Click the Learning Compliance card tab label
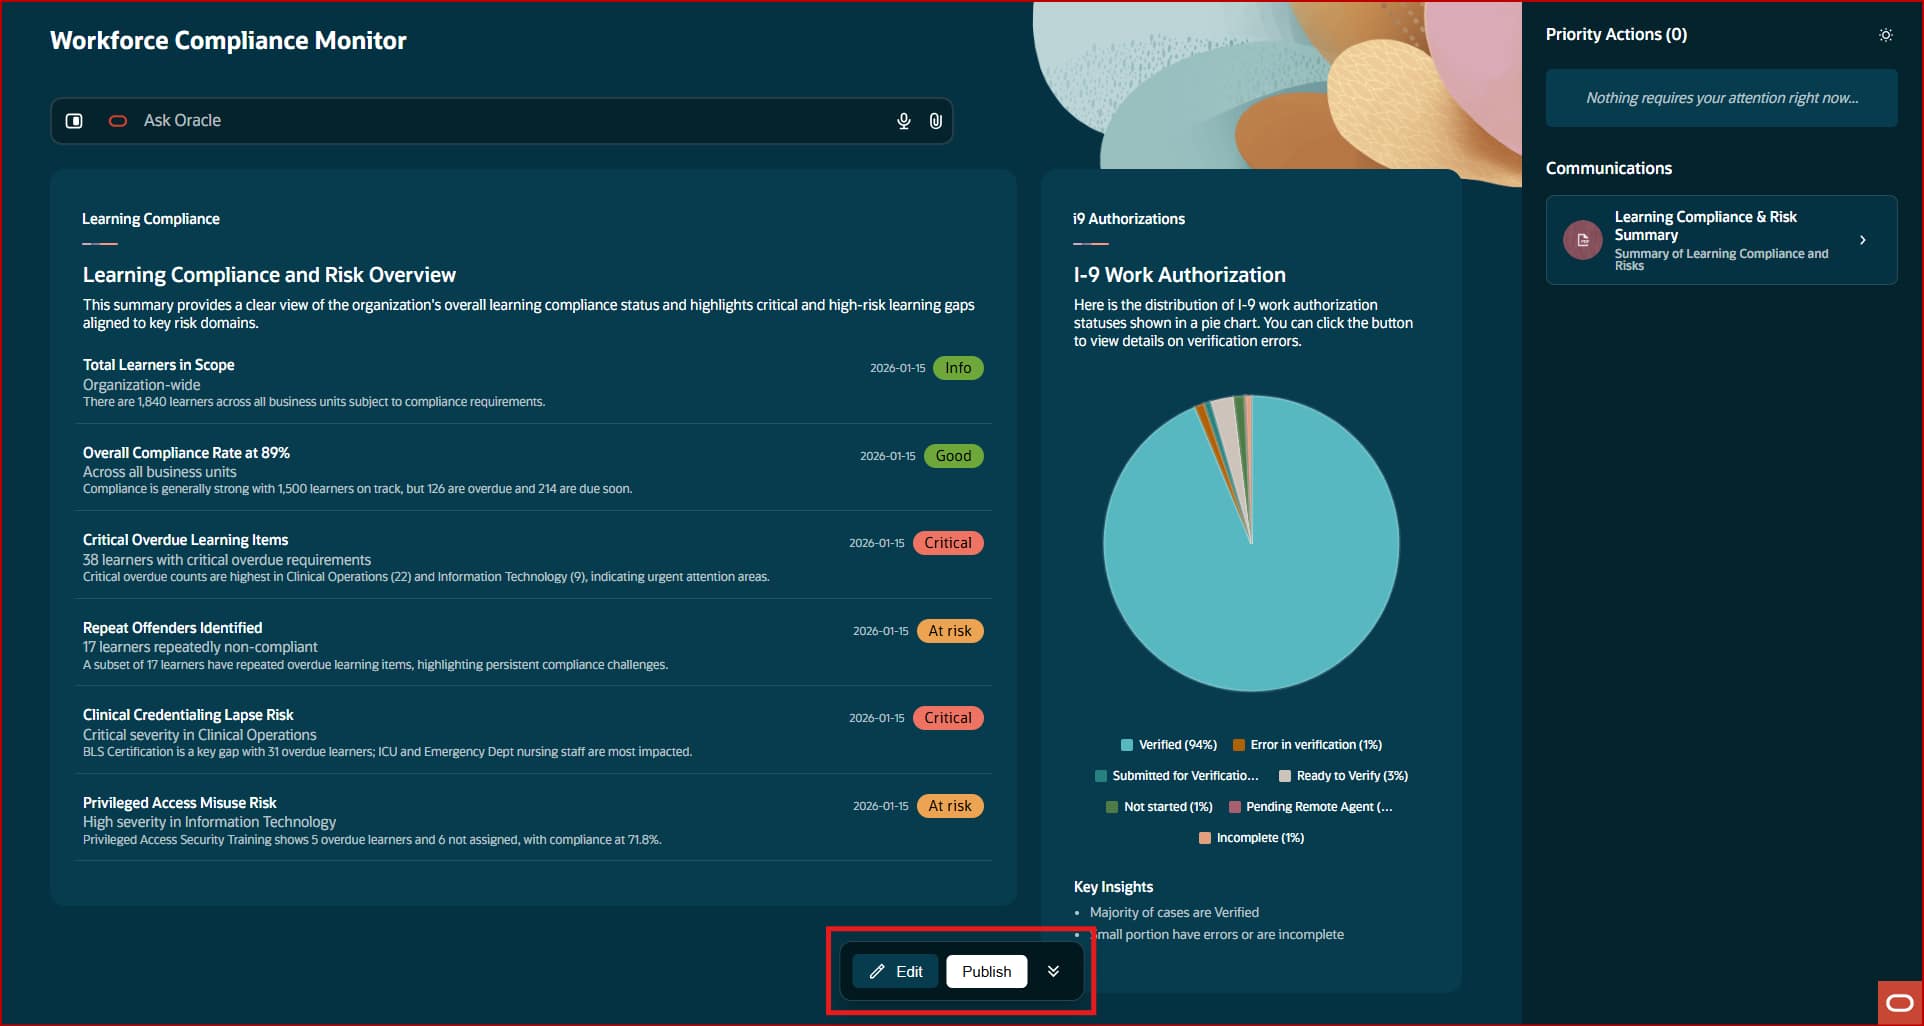This screenshot has height=1026, width=1924. (x=151, y=219)
